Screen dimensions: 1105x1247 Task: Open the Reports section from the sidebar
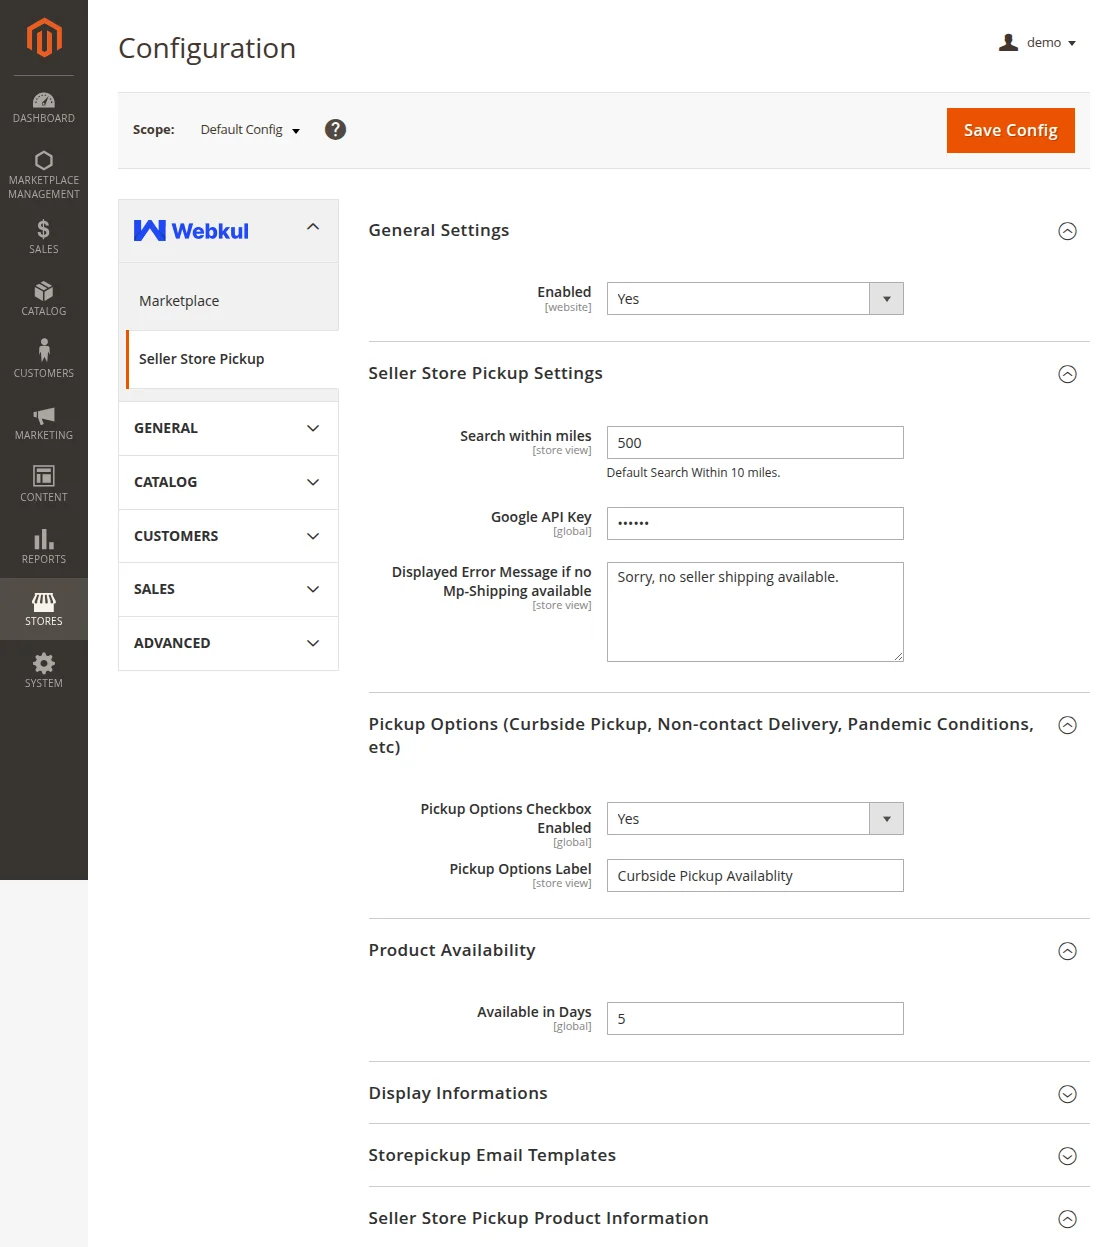(44, 547)
